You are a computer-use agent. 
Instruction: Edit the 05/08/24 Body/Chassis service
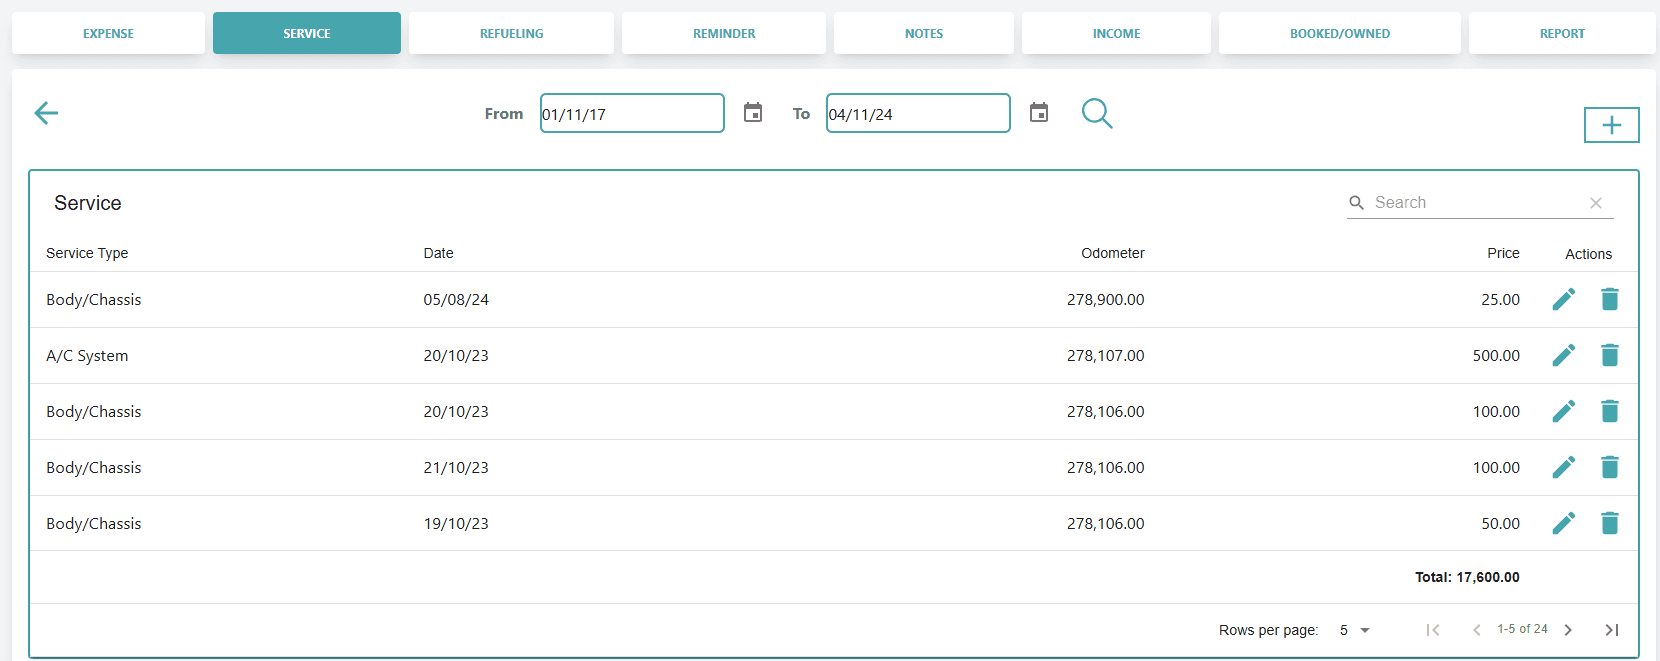(1563, 299)
